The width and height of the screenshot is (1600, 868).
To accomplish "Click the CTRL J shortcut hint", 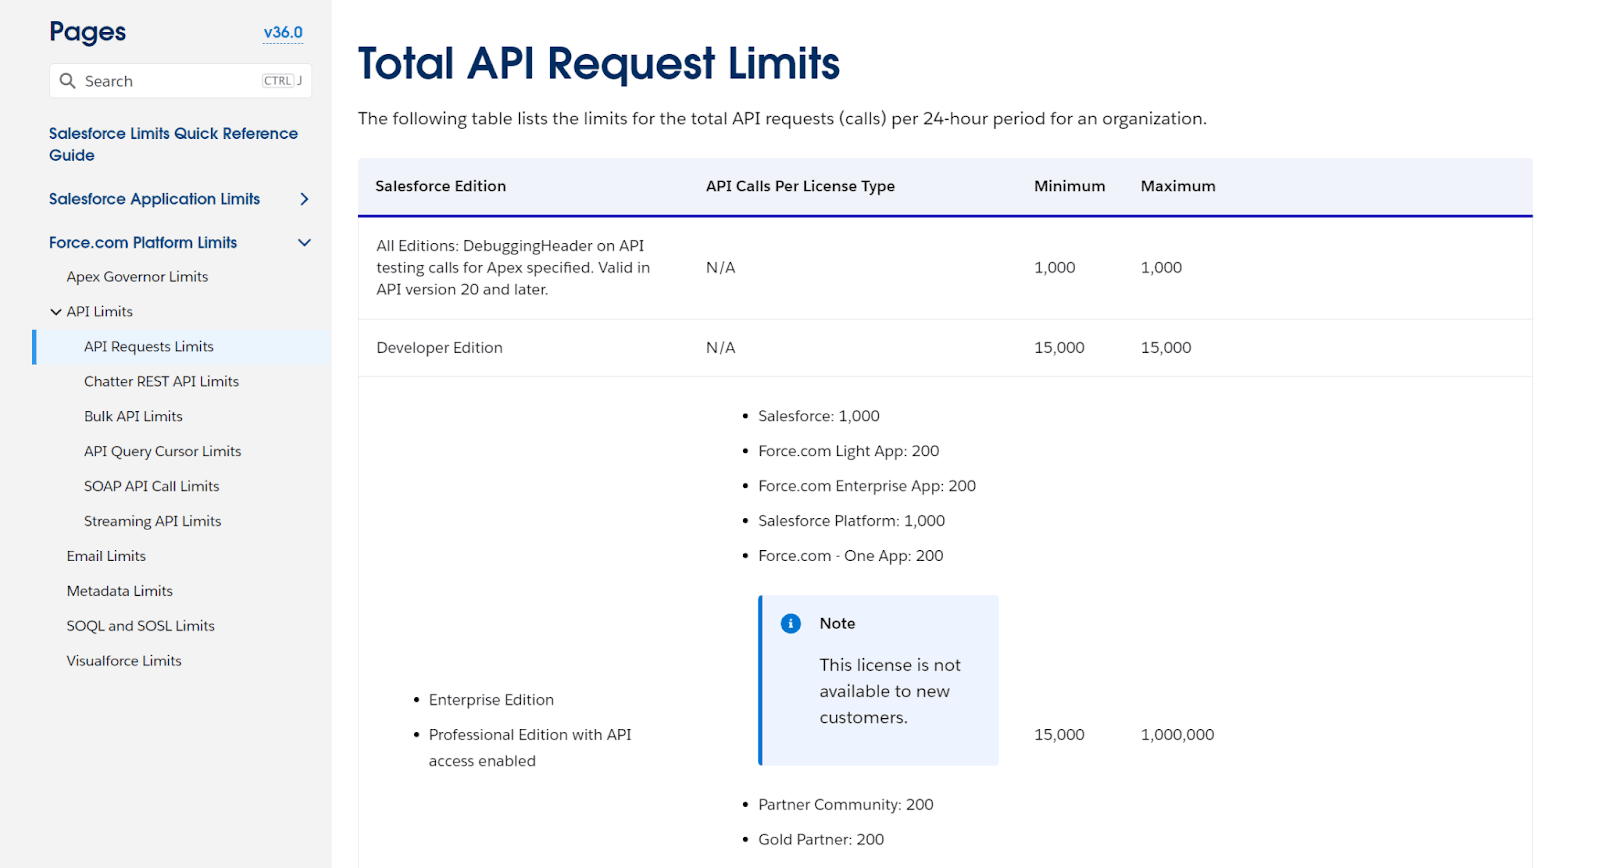I will (282, 81).
